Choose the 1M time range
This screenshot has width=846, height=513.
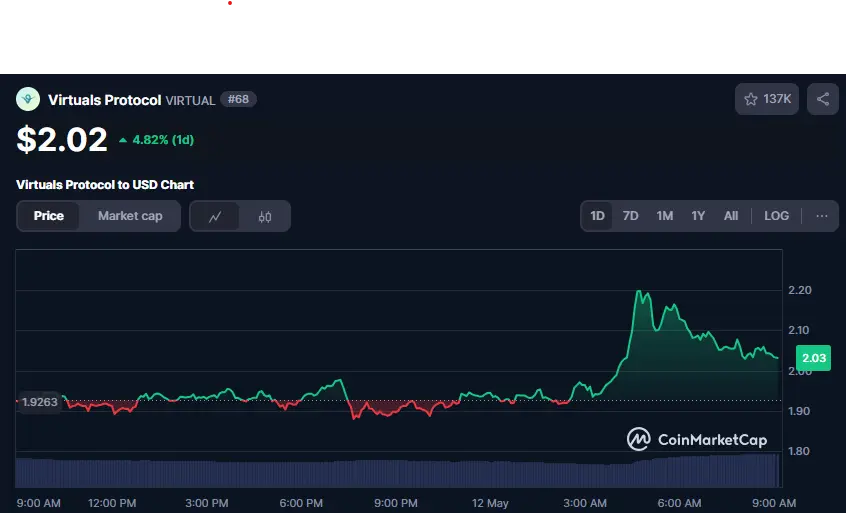[665, 216]
